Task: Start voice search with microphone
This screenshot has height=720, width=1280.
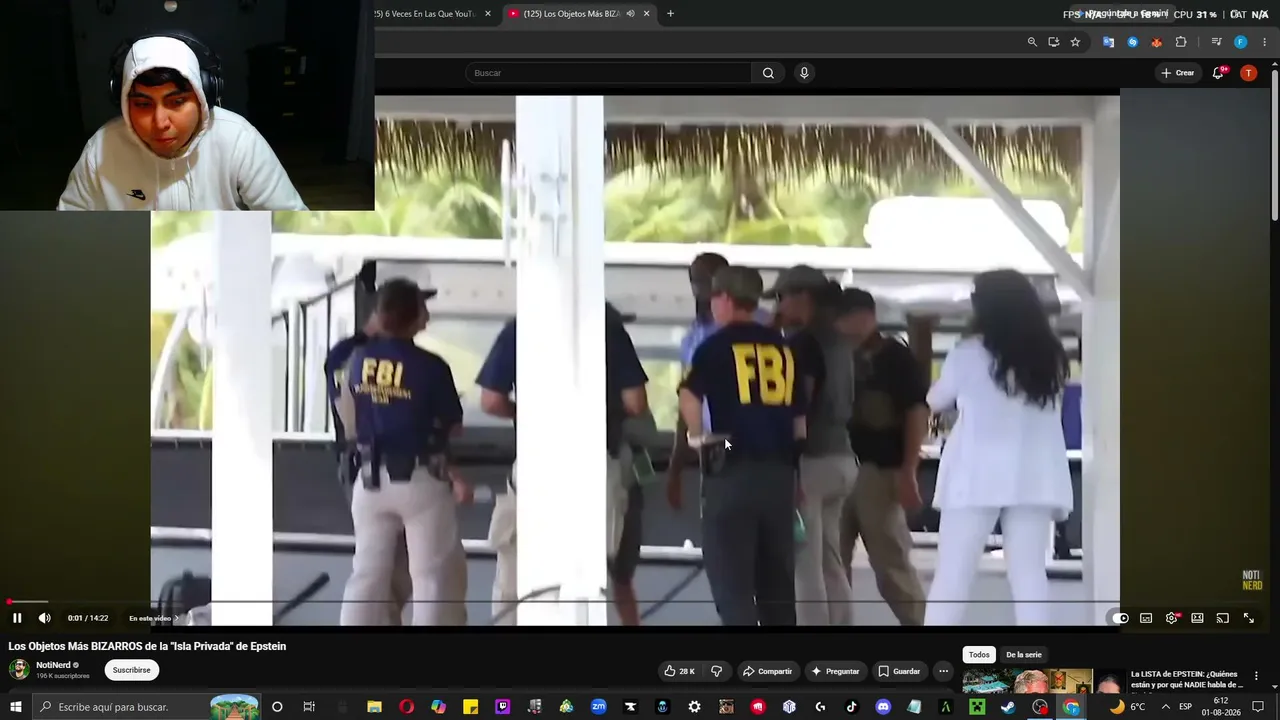Action: pos(803,73)
